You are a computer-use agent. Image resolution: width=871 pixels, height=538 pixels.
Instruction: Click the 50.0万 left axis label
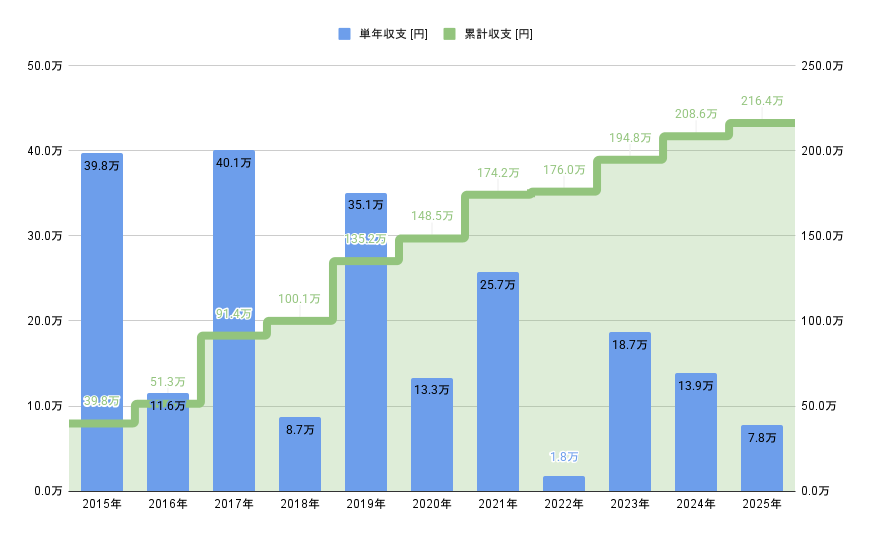point(45,66)
